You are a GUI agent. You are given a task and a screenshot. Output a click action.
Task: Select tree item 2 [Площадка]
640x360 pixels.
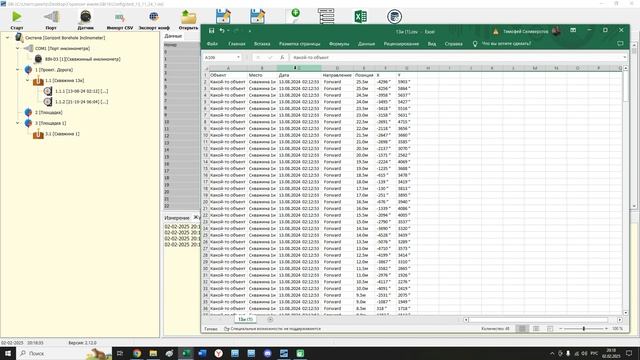pyautogui.click(x=49, y=112)
